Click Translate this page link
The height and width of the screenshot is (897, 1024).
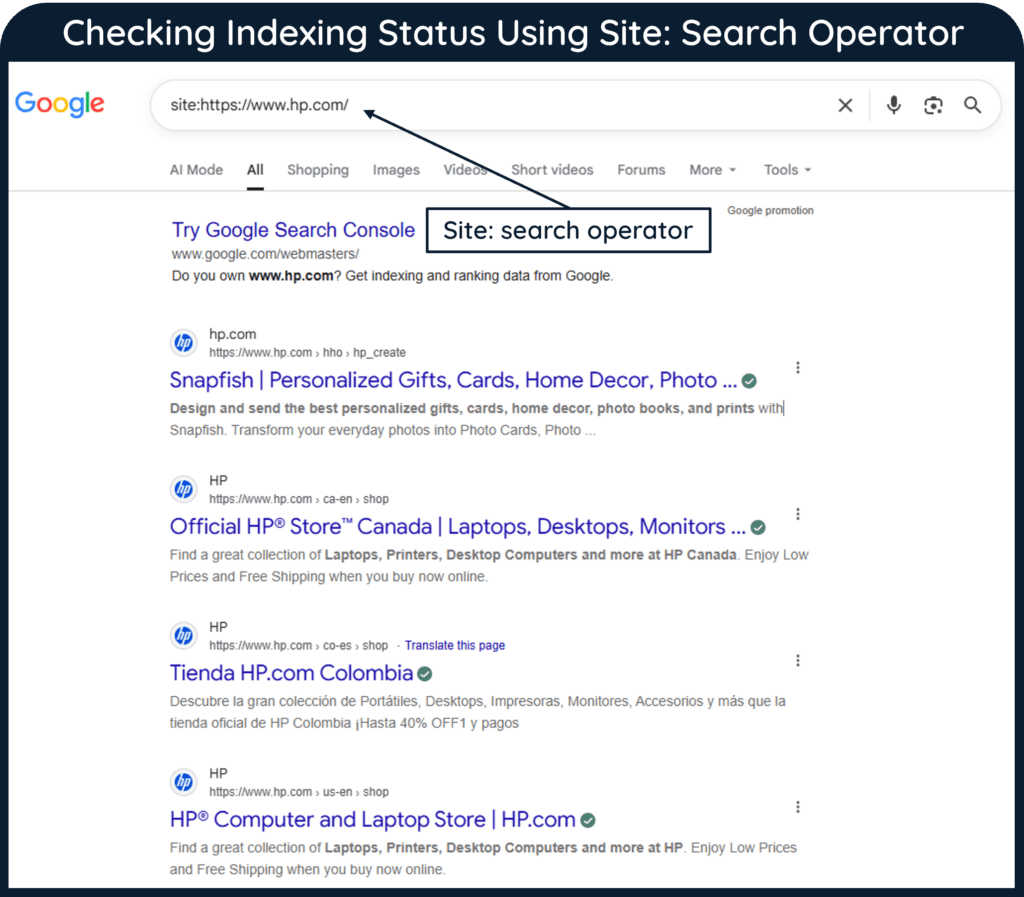click(455, 645)
